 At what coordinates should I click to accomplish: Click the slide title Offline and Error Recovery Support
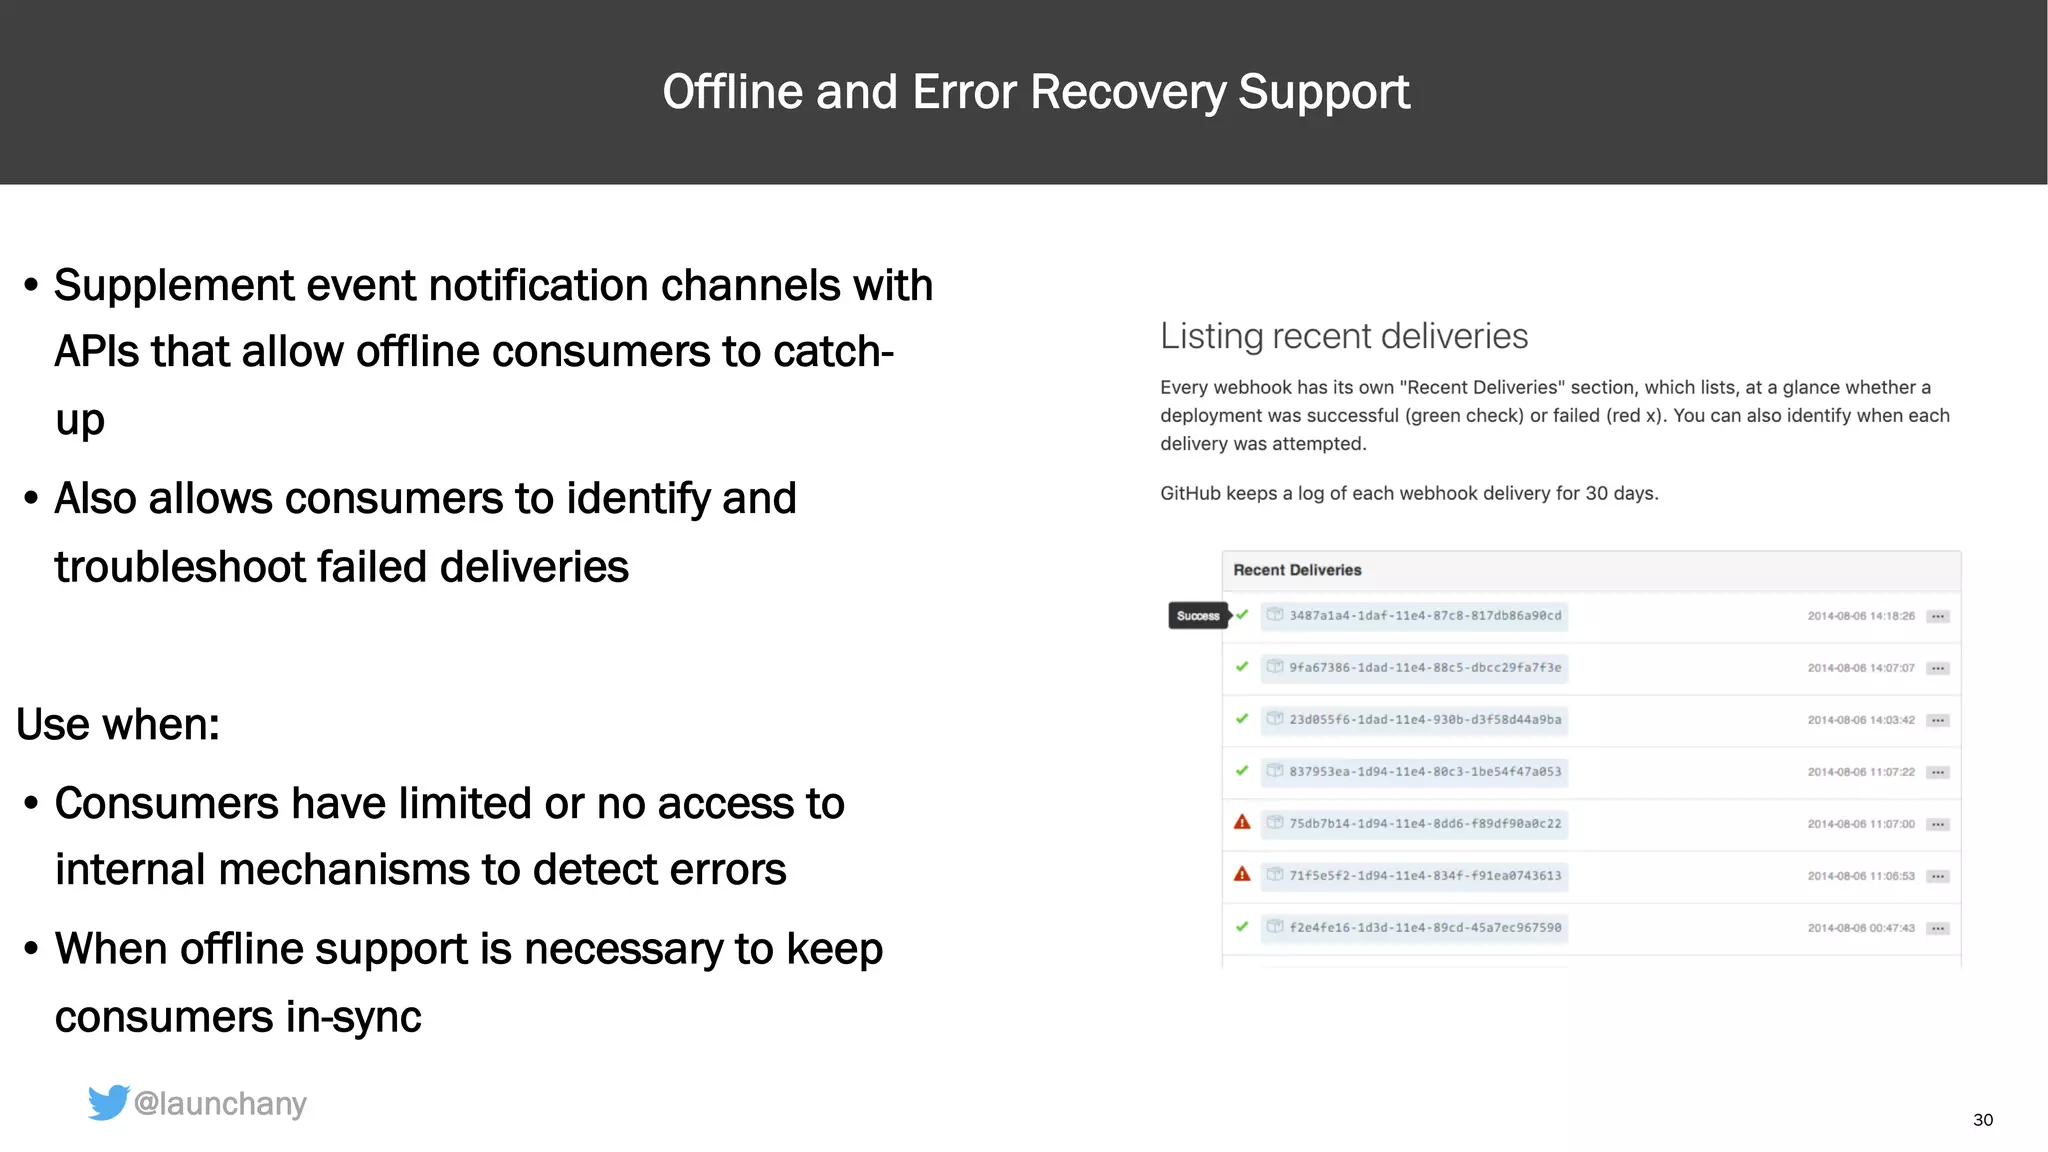pyautogui.click(x=1036, y=92)
